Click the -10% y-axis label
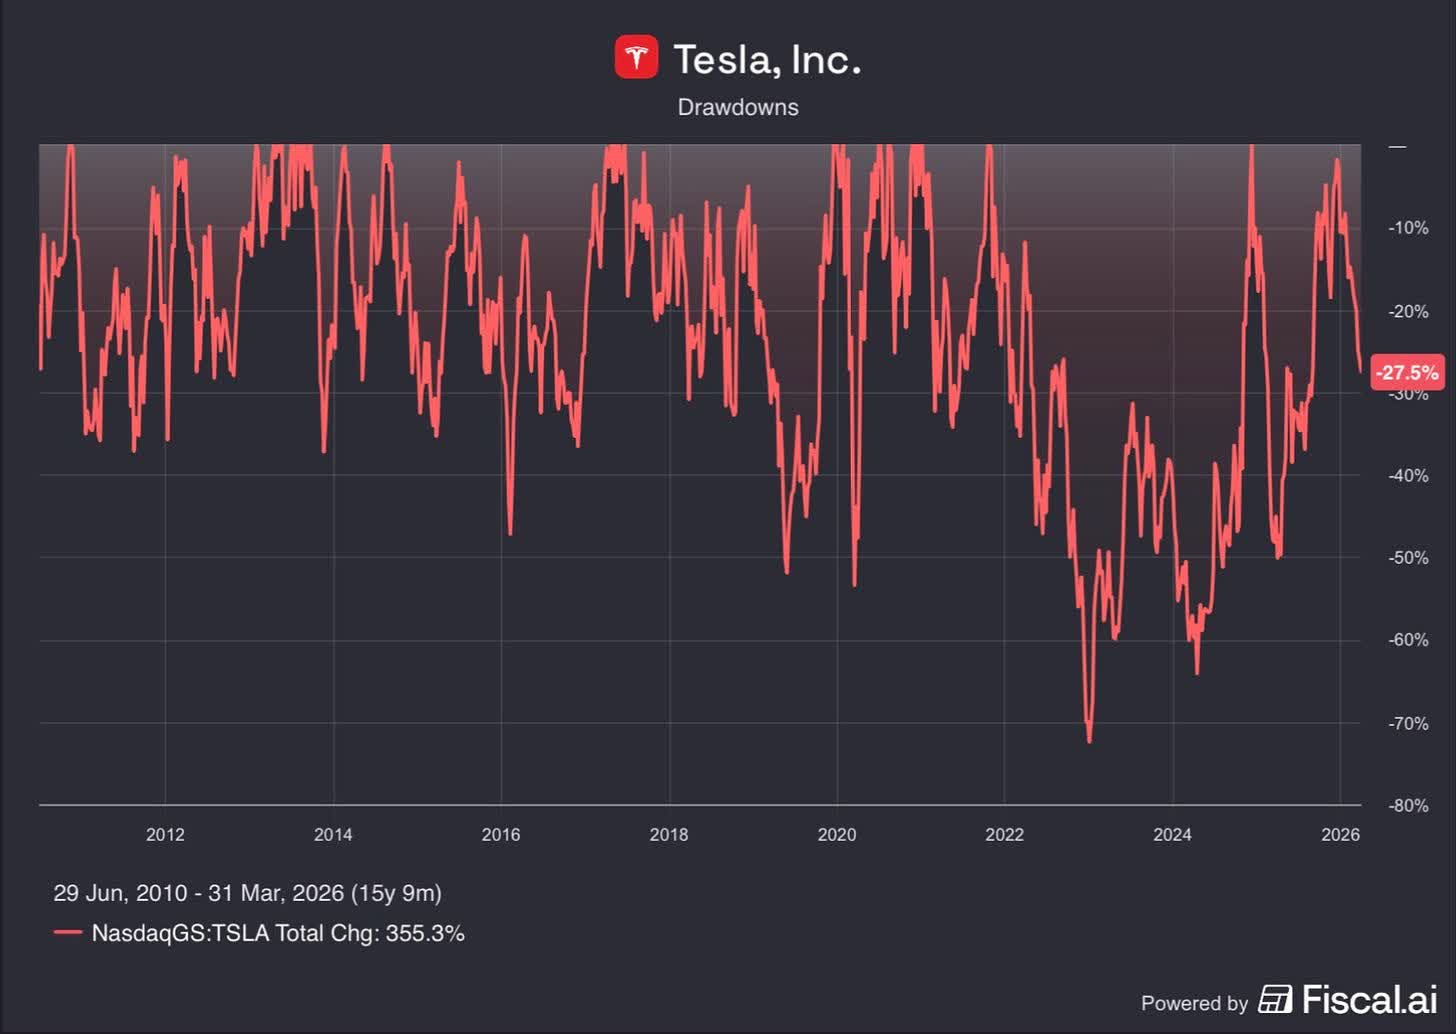Viewport: 1456px width, 1034px height. pyautogui.click(x=1408, y=228)
